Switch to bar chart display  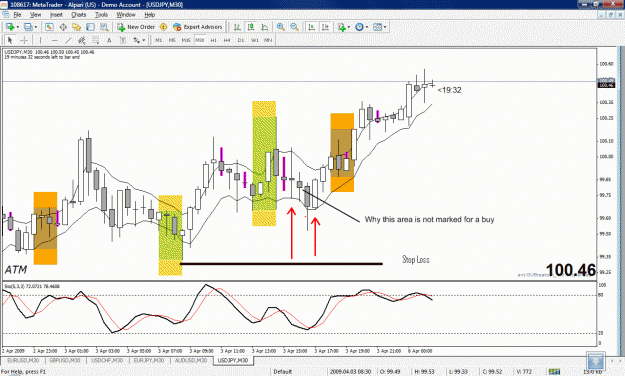[237, 27]
